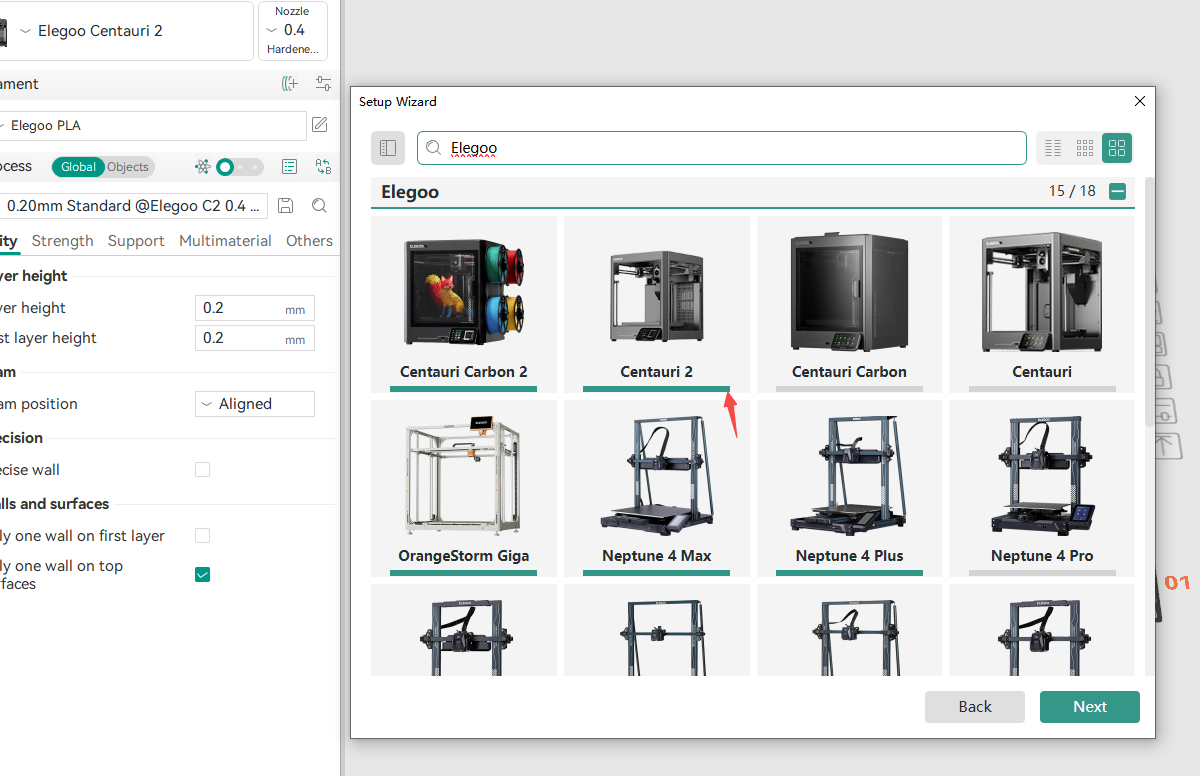
Task: Select the large grid view icon
Action: click(1117, 148)
